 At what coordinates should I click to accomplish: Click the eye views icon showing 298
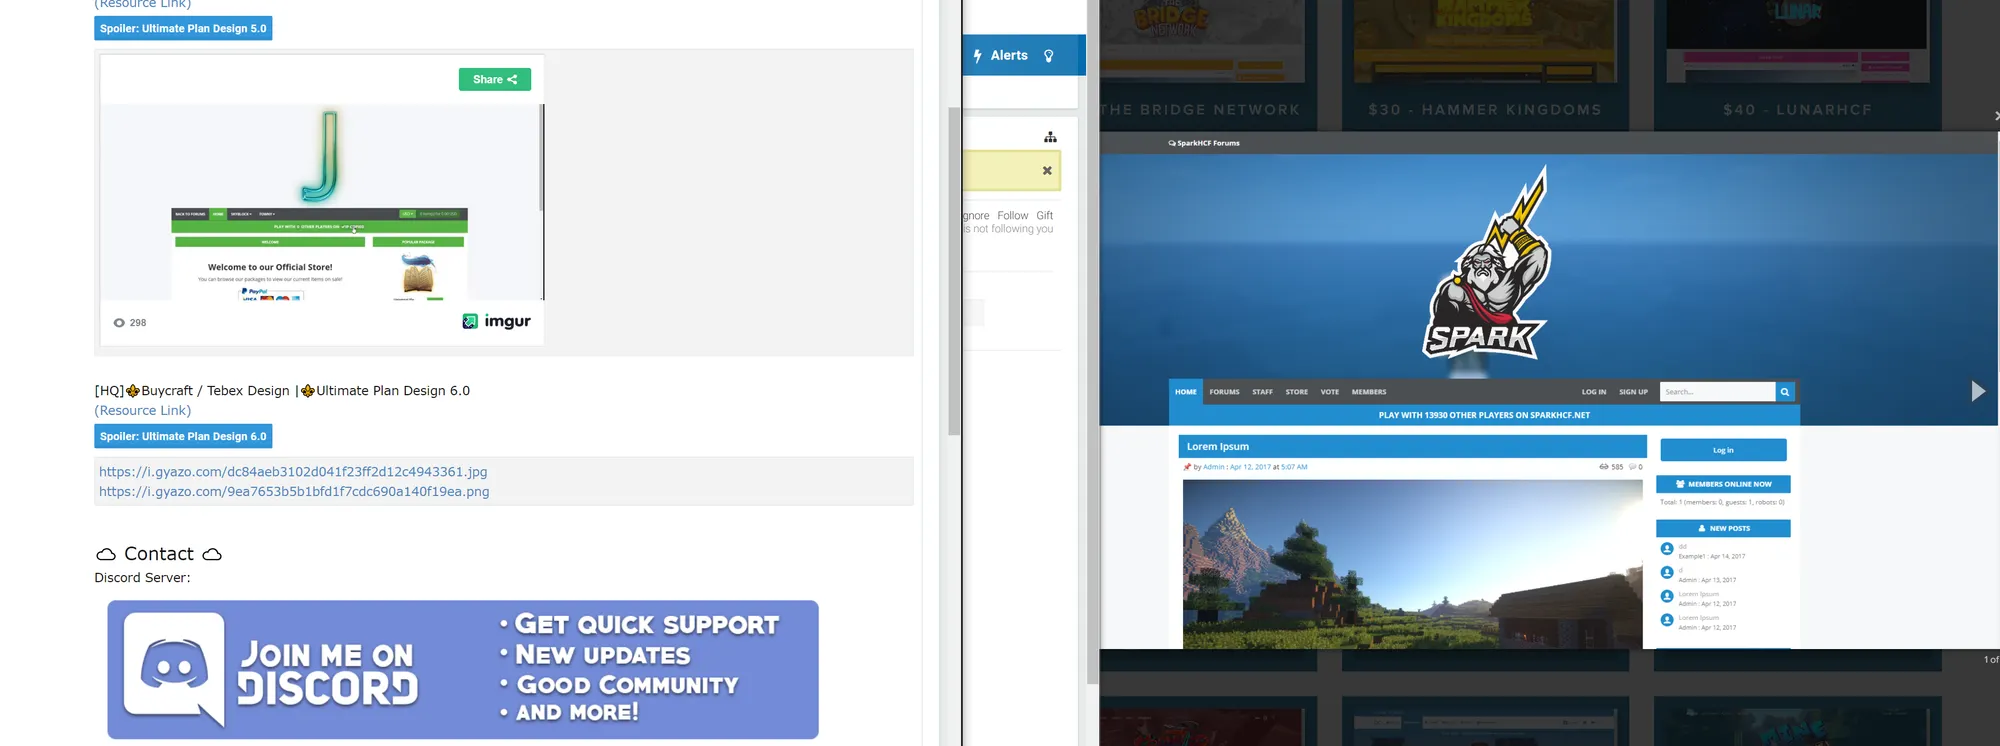click(x=120, y=323)
